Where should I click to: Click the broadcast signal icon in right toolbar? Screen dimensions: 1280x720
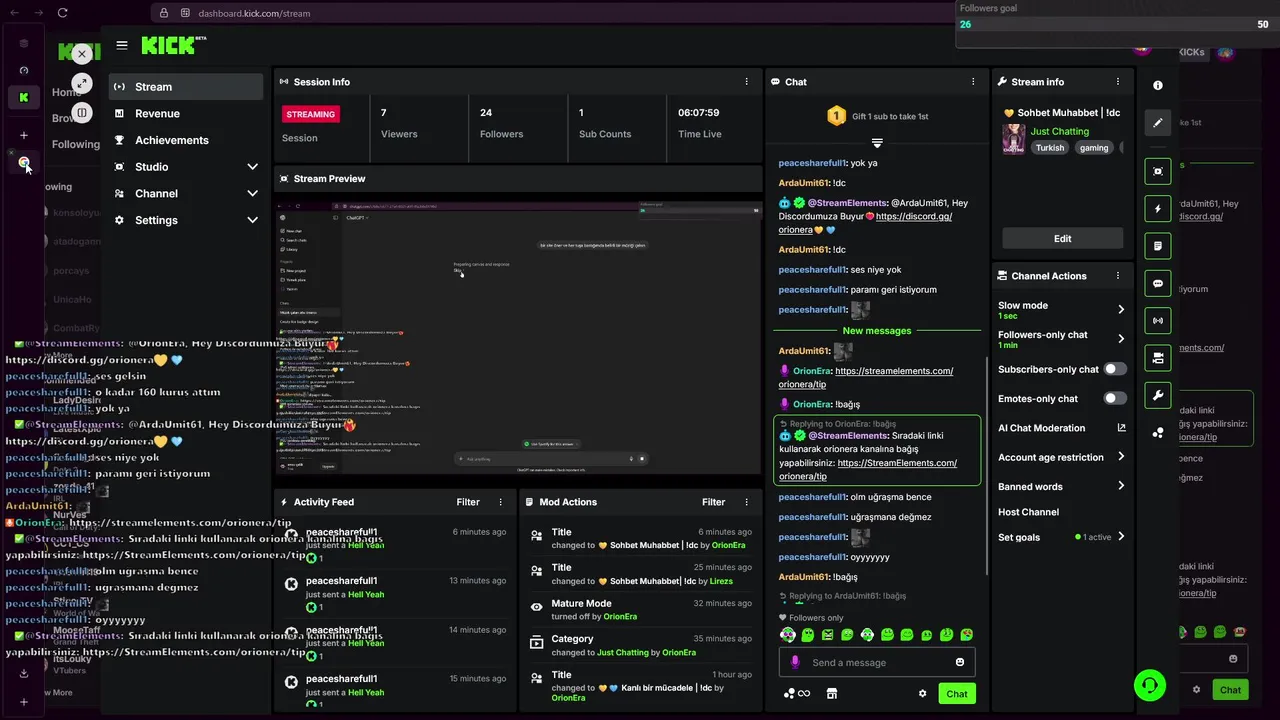point(1158,320)
